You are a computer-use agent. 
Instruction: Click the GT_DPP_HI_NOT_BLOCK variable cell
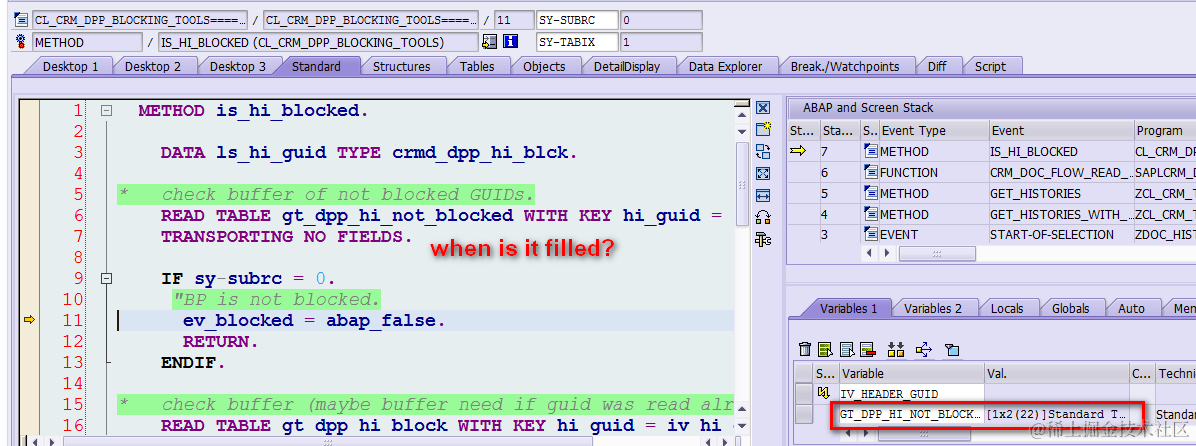click(911, 414)
